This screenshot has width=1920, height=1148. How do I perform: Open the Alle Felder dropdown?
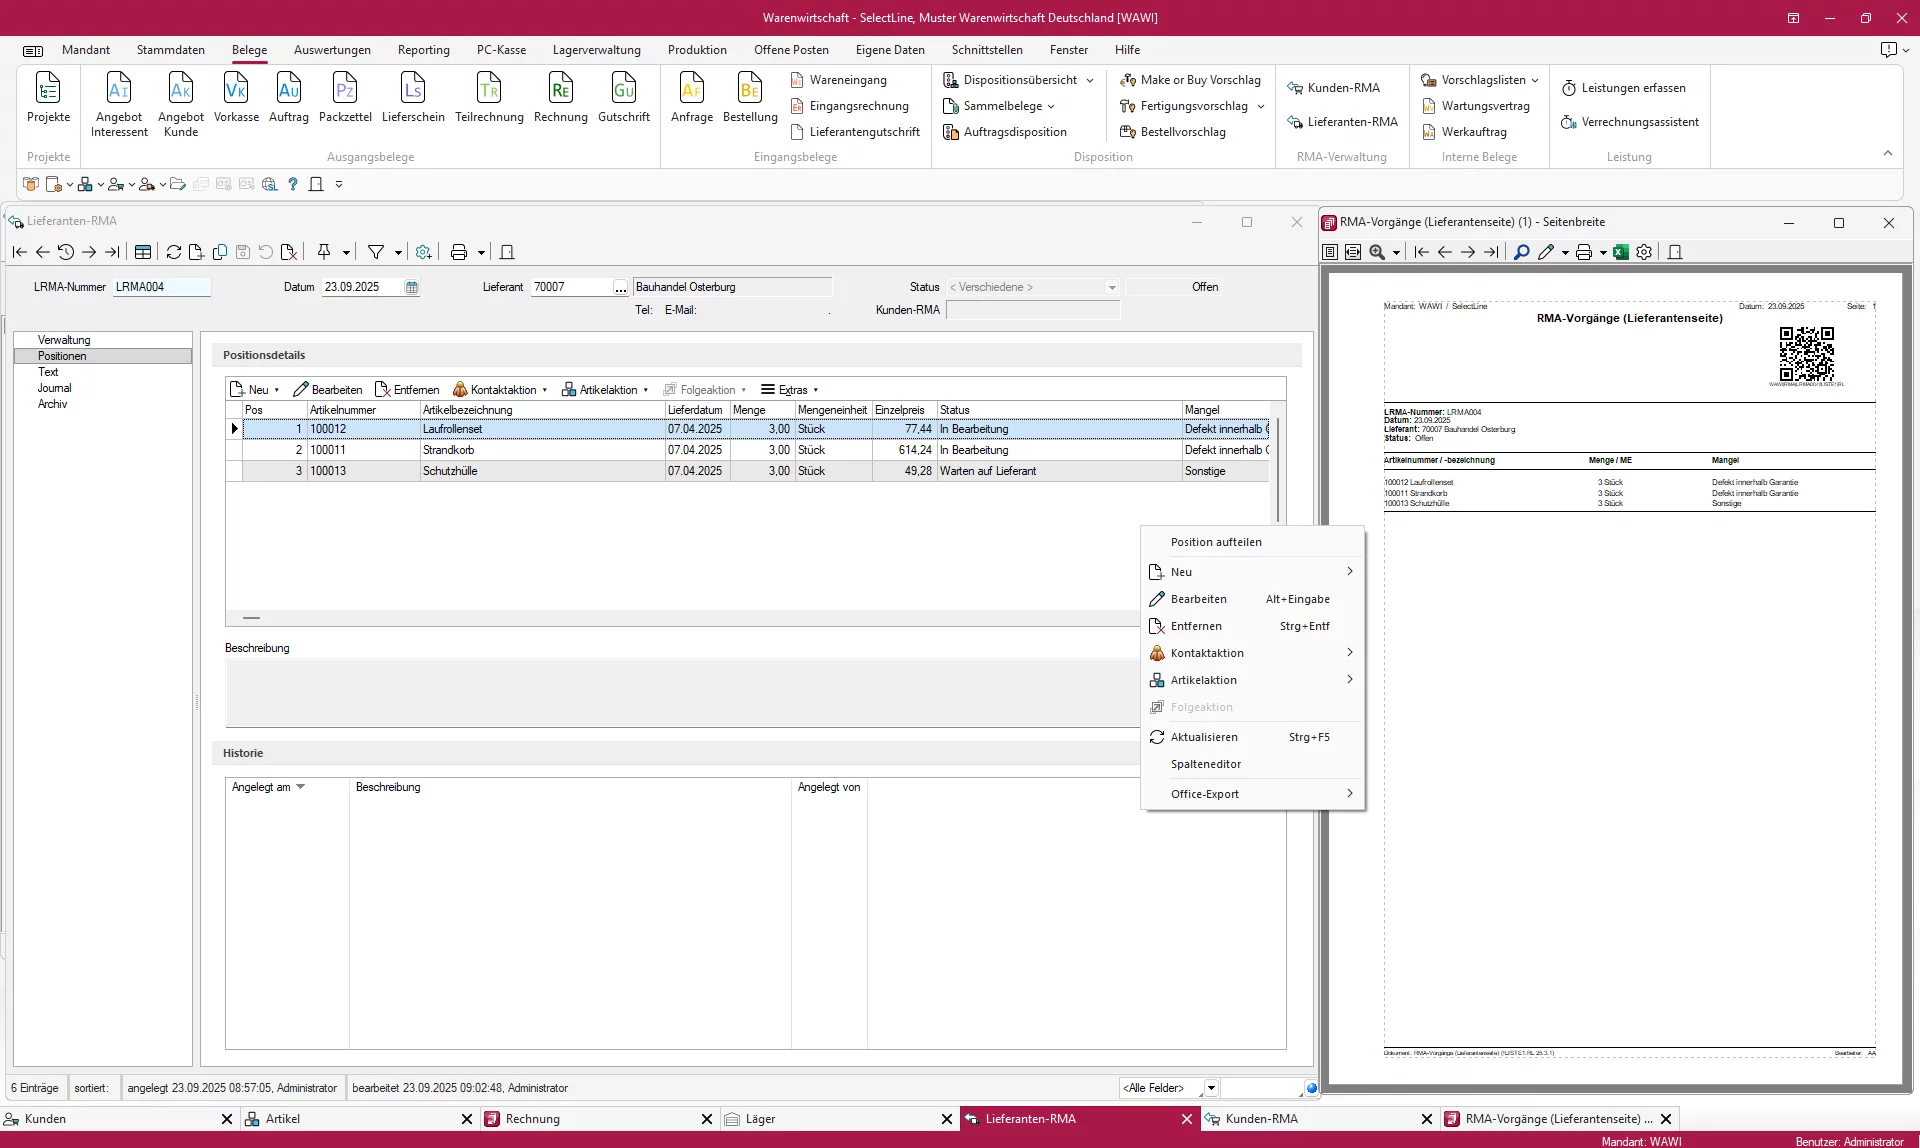pos(1211,1088)
